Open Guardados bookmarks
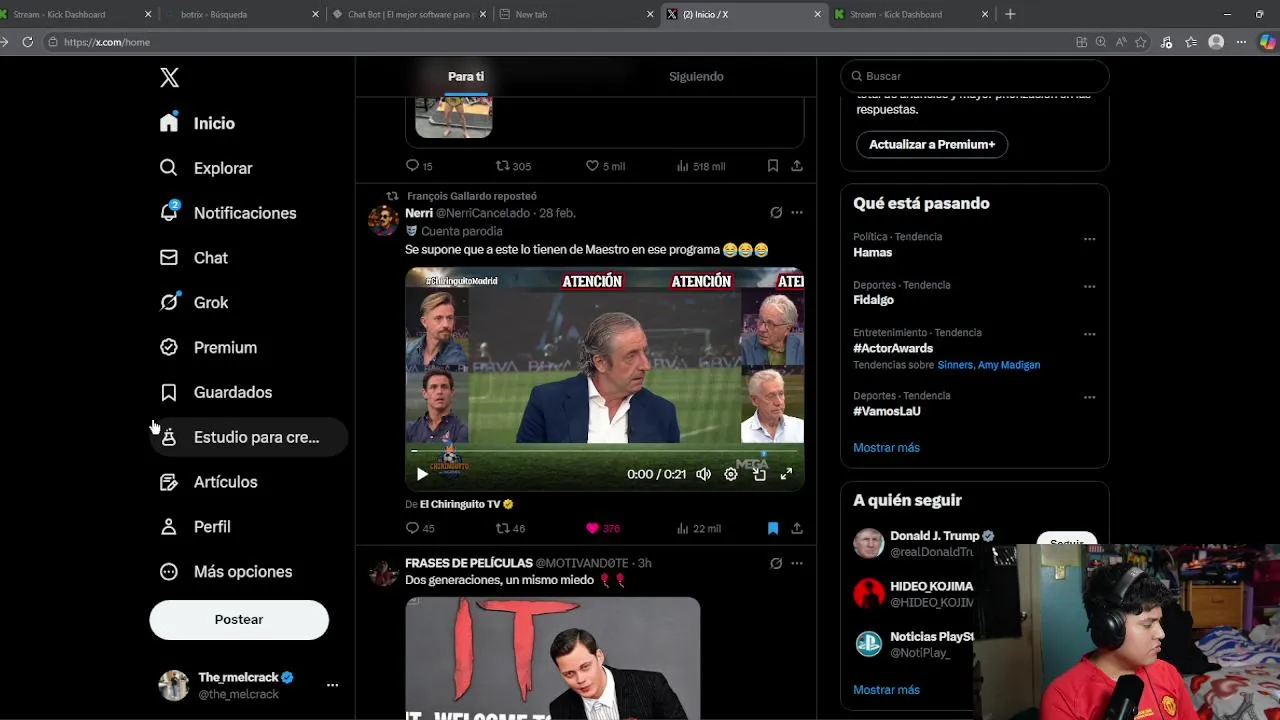1280x720 pixels. coord(216,392)
